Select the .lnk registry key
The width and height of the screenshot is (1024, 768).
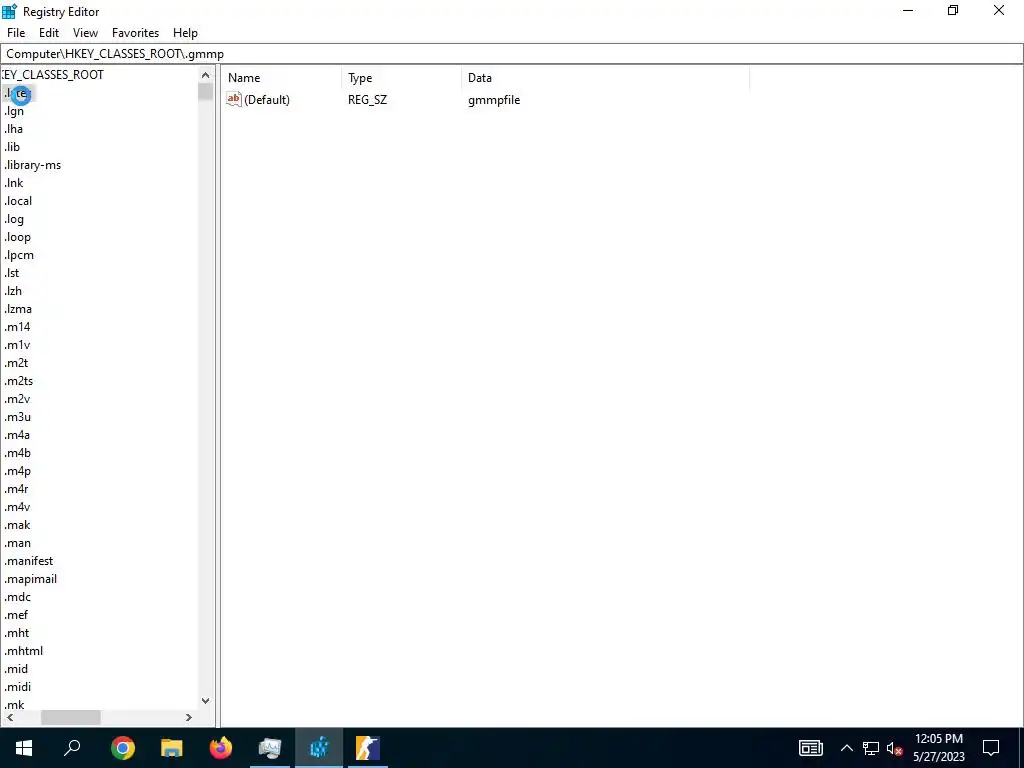pos(14,183)
